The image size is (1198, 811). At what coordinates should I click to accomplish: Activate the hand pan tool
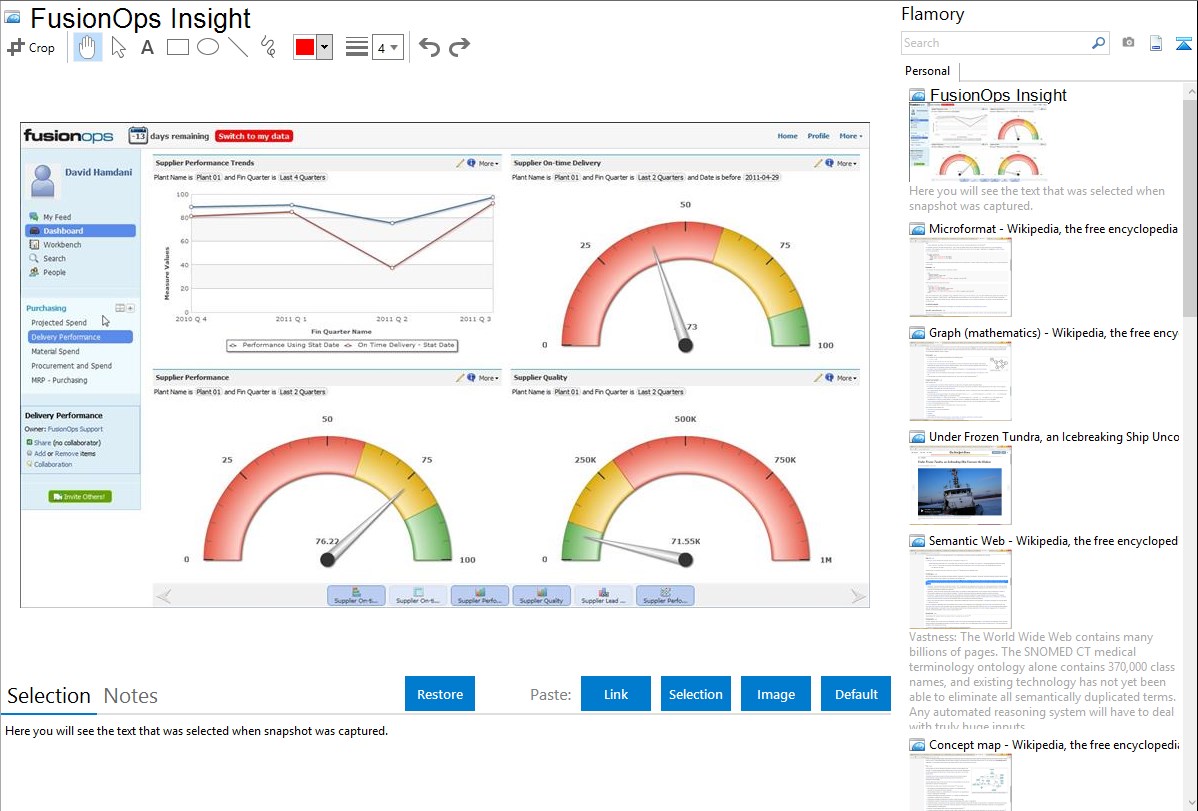[87, 47]
